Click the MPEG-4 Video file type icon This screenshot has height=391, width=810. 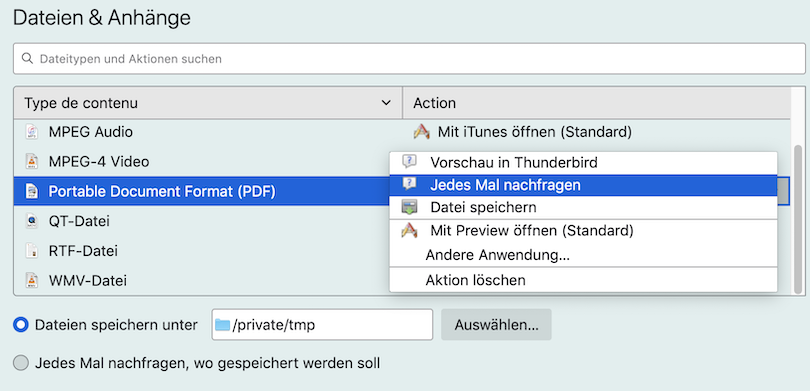tap(32, 162)
